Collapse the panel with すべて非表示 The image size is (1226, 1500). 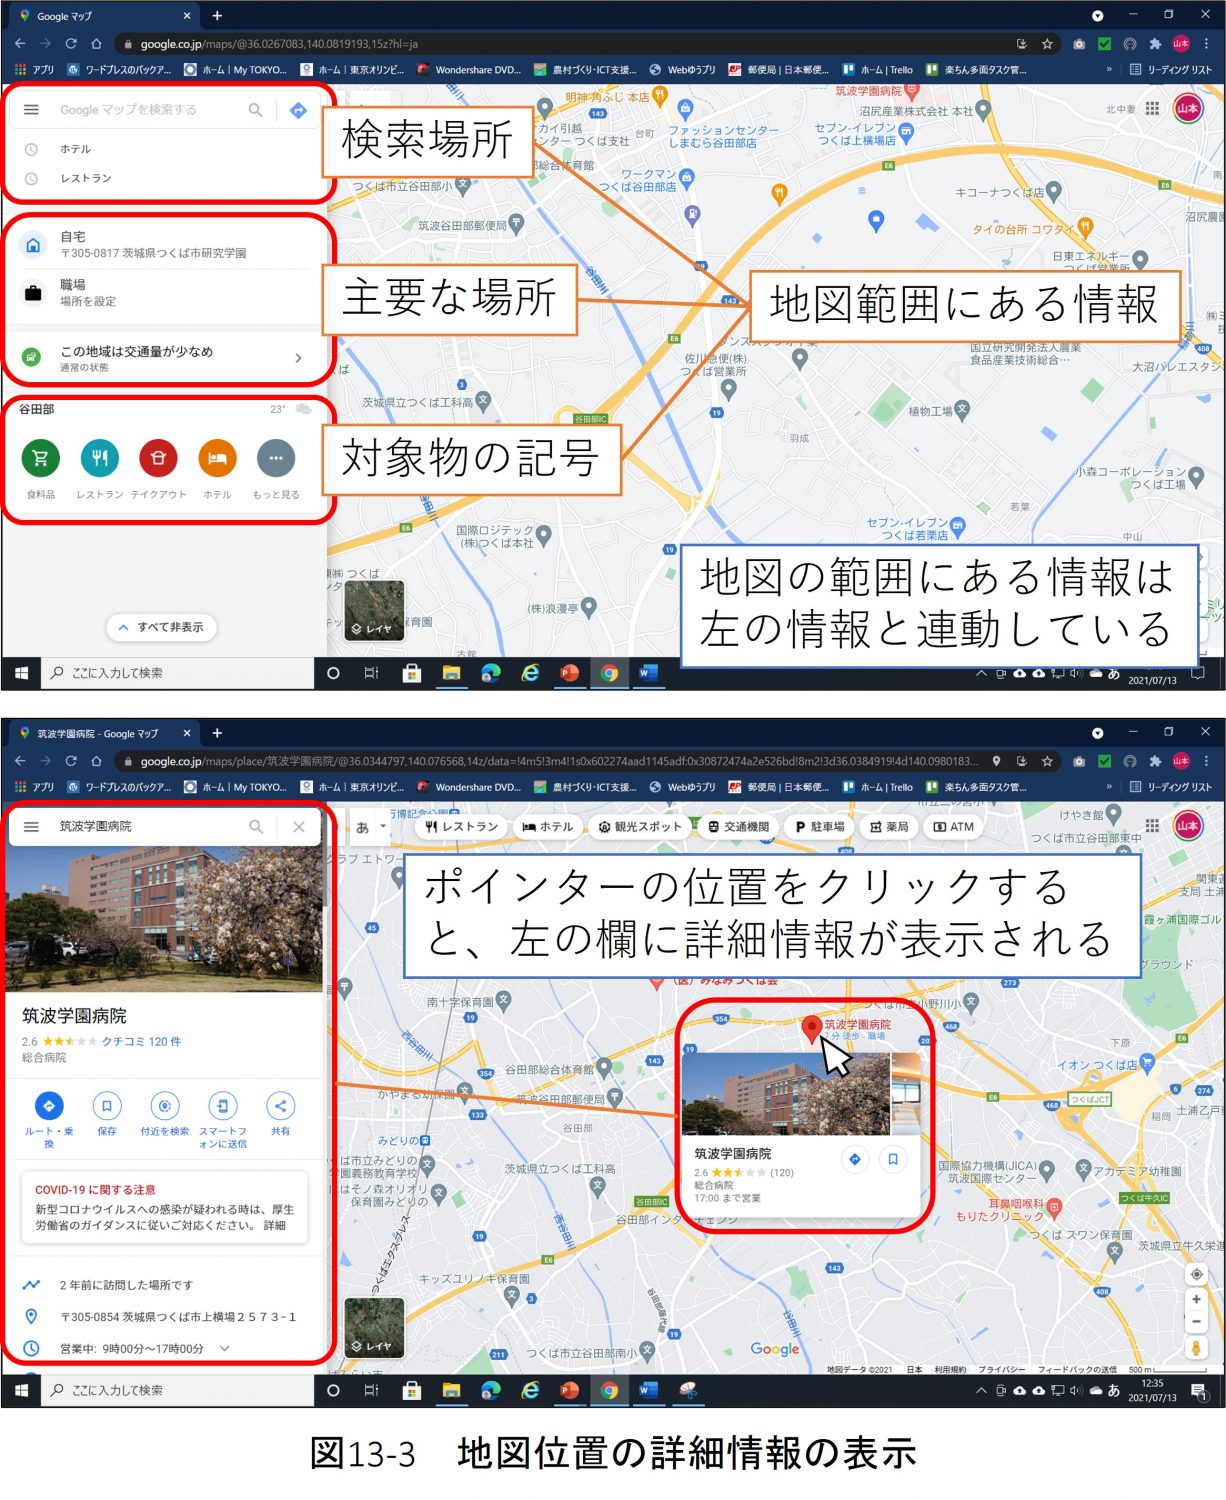point(161,627)
